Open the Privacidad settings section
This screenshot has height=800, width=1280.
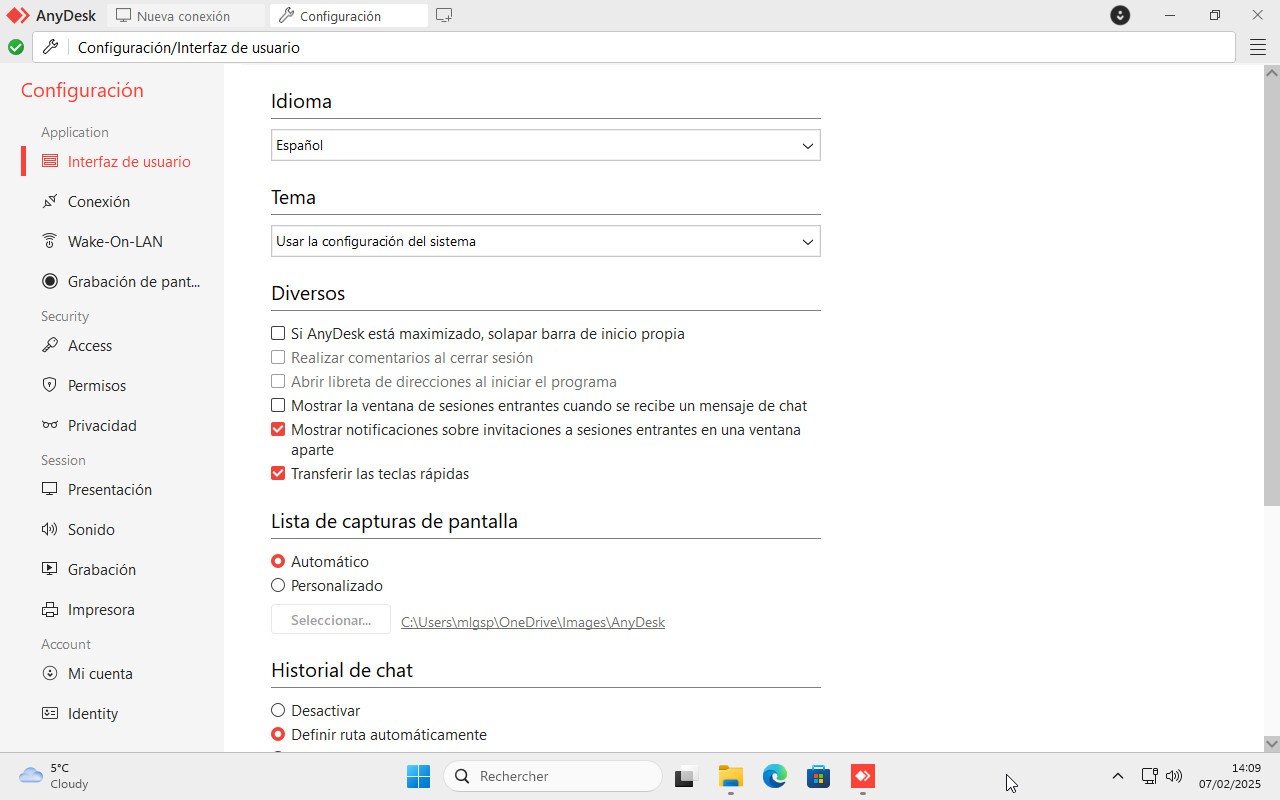tap(102, 425)
